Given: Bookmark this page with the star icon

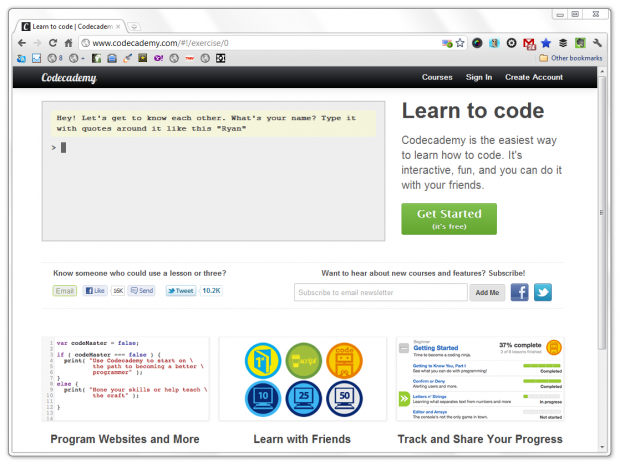Looking at the screenshot, I should [x=460, y=43].
